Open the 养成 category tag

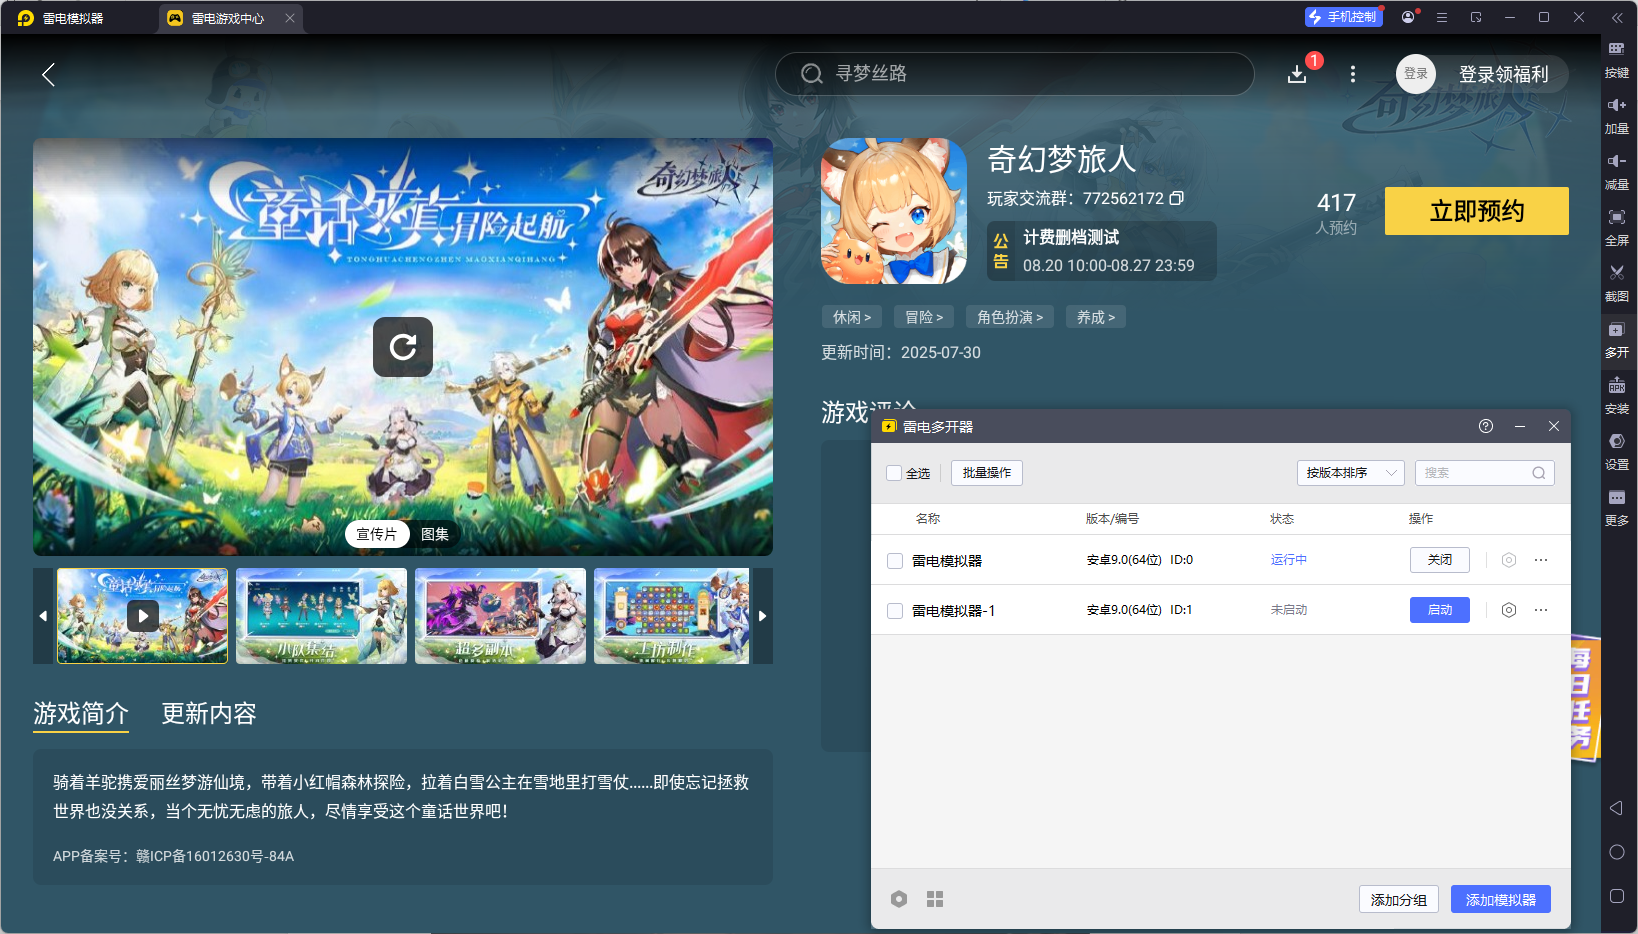pyautogui.click(x=1096, y=317)
